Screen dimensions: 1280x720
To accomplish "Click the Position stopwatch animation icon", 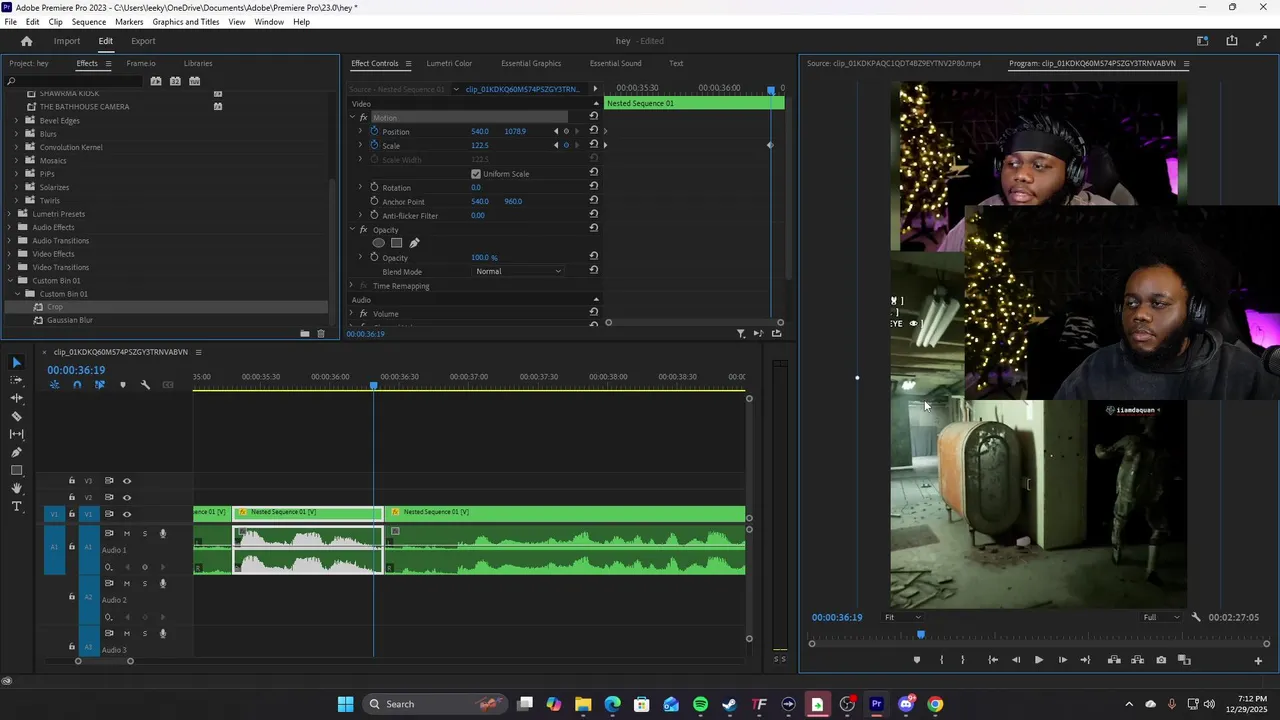I will (374, 132).
